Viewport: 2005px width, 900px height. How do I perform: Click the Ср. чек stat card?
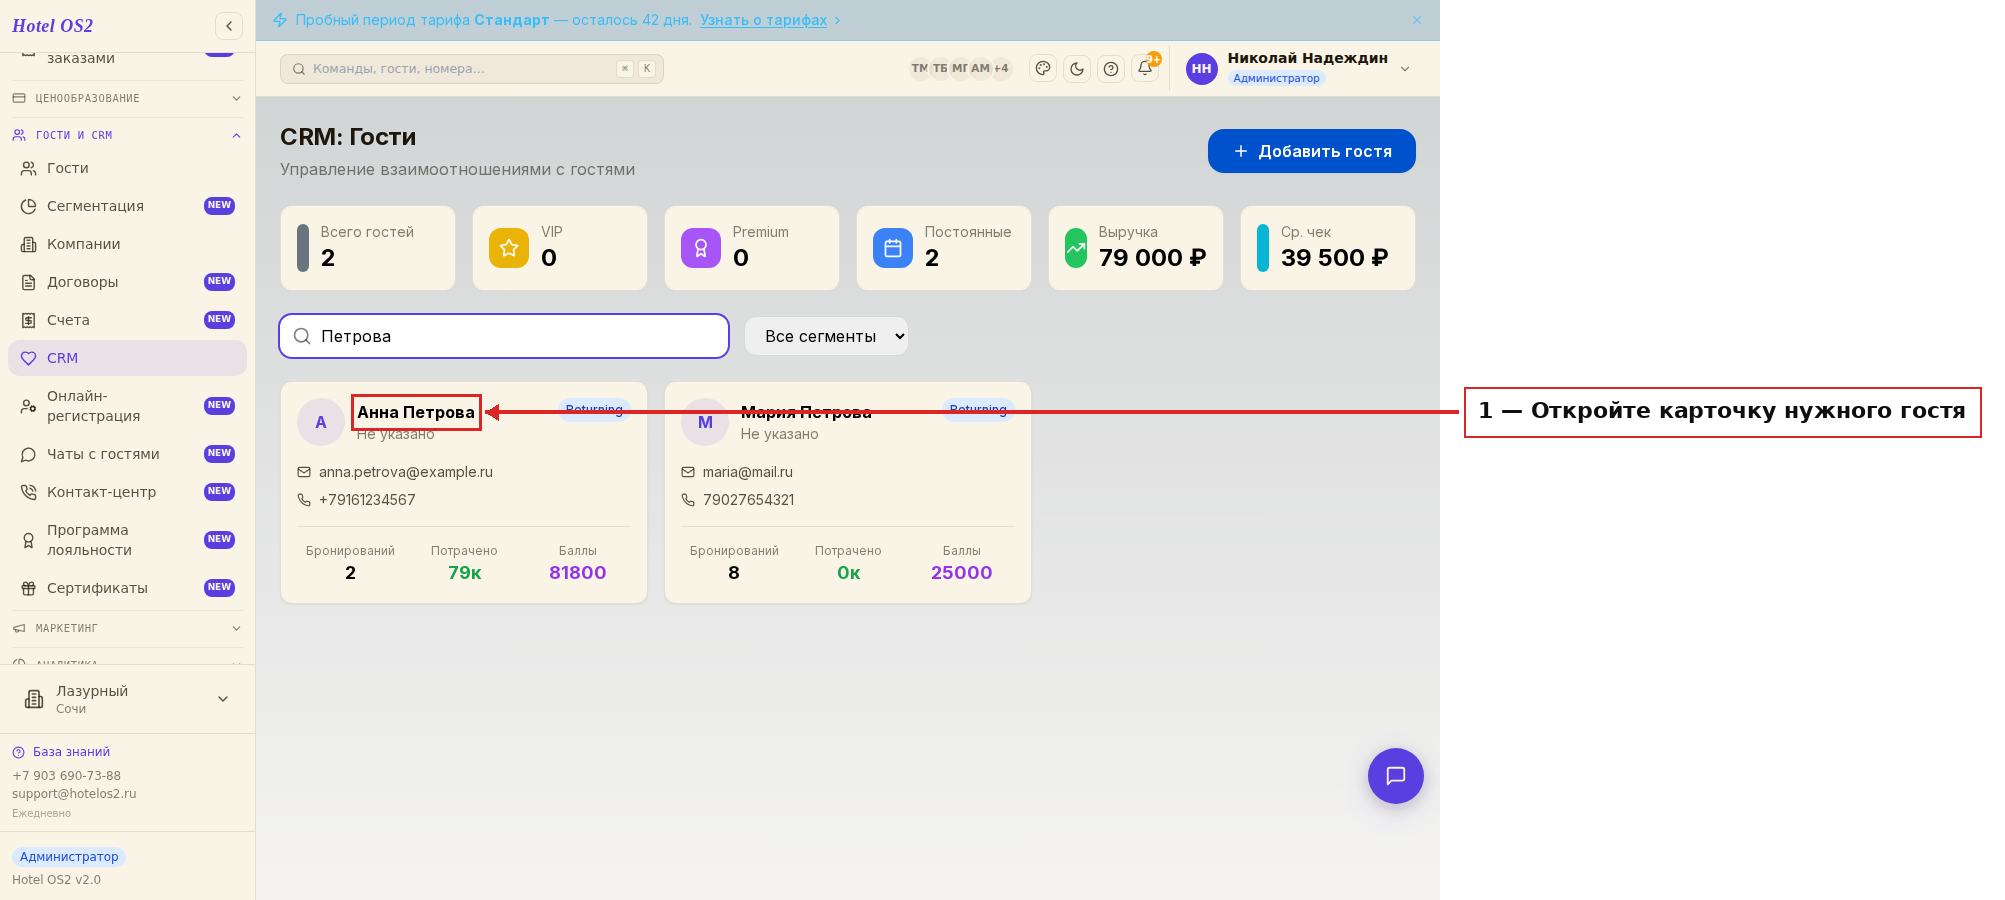point(1328,248)
